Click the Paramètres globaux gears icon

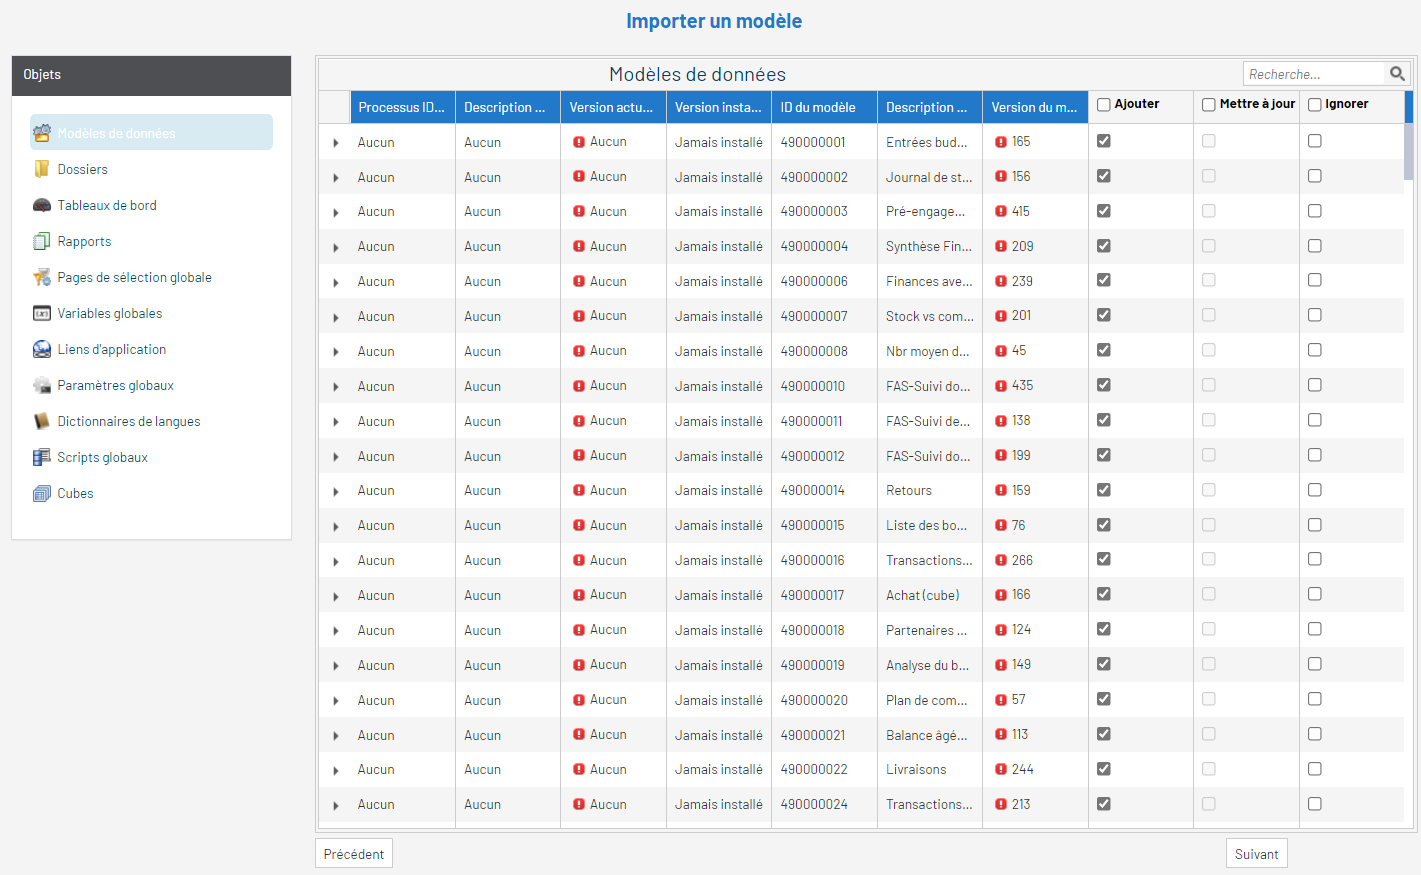click(x=42, y=385)
